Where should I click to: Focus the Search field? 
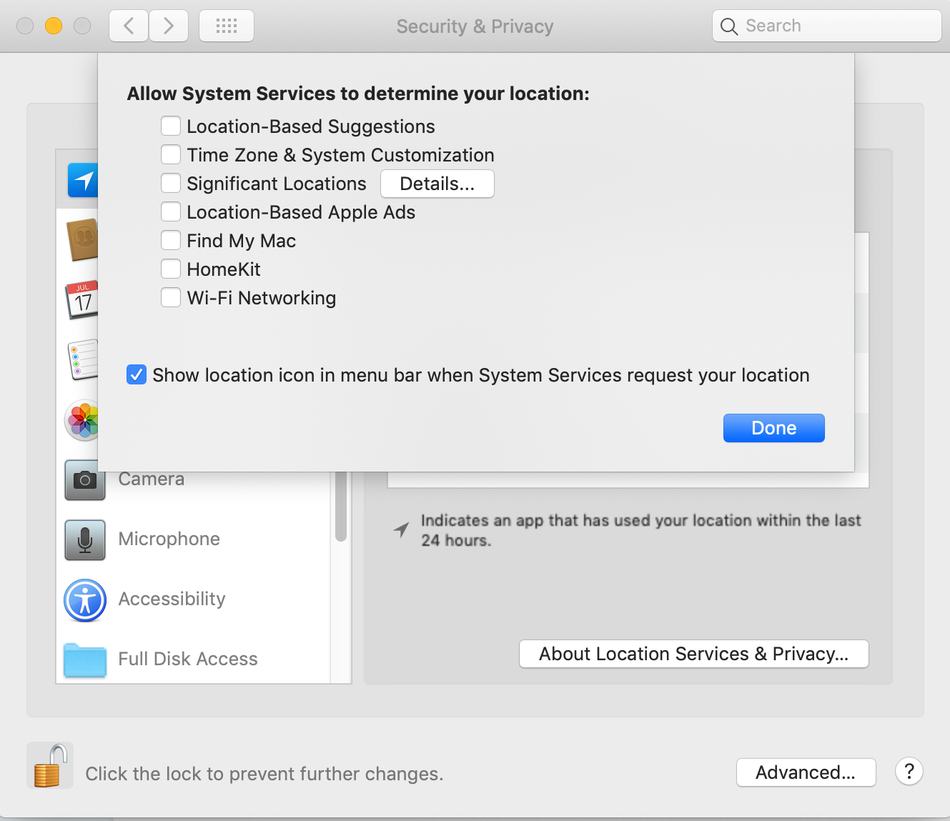826,25
